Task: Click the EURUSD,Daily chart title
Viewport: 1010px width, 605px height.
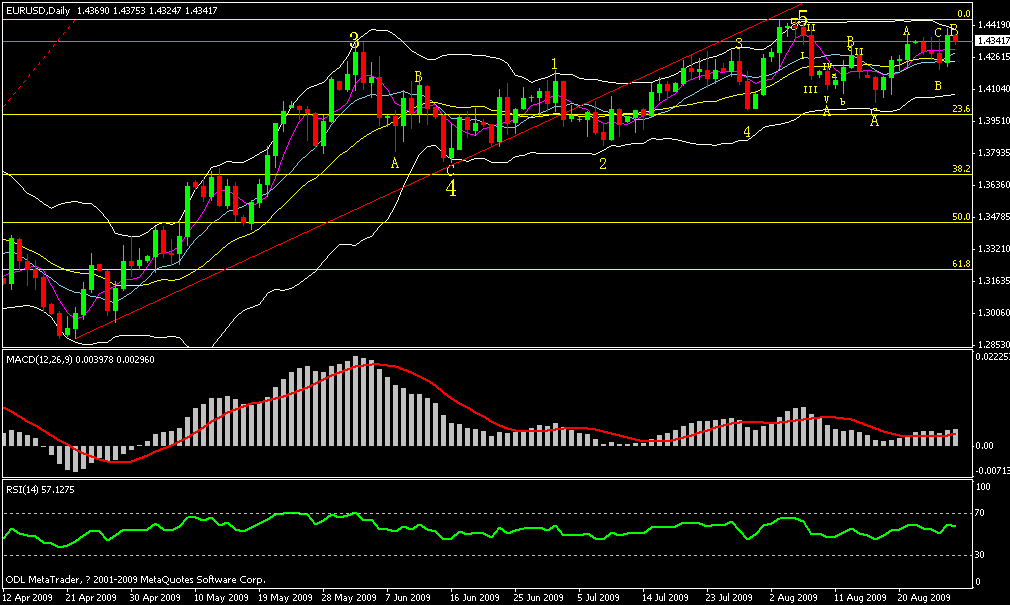Action: (37, 11)
